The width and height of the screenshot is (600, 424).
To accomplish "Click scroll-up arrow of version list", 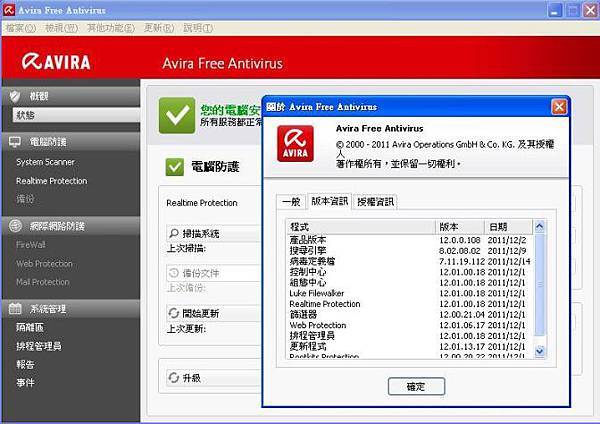I will (540, 227).
